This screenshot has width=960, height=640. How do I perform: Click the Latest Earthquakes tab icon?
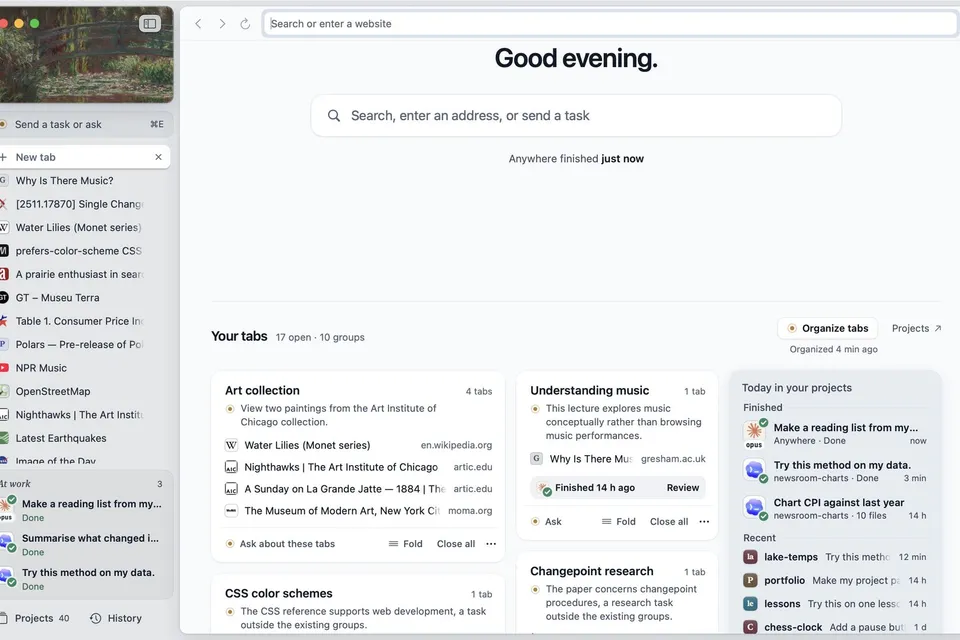[4, 438]
